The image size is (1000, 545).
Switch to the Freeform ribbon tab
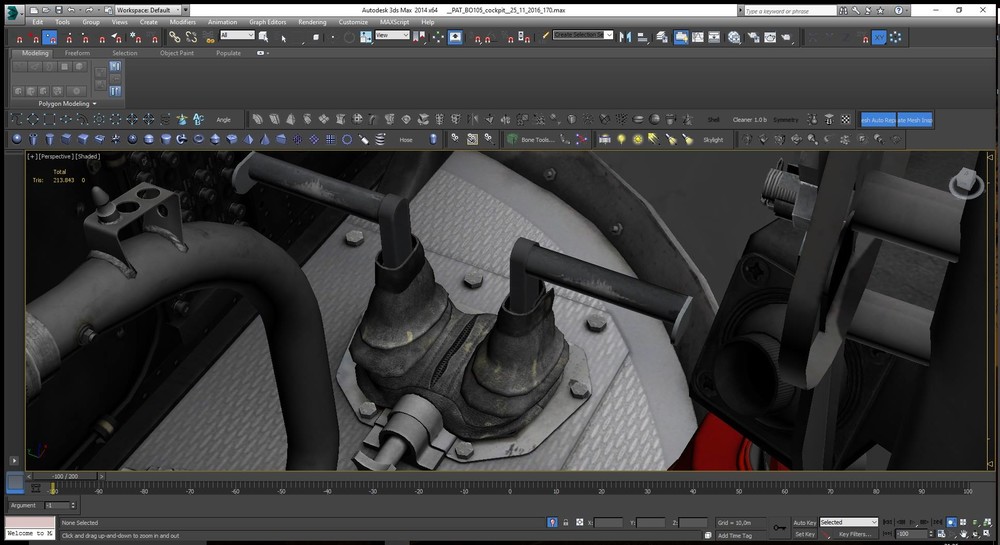(x=78, y=53)
